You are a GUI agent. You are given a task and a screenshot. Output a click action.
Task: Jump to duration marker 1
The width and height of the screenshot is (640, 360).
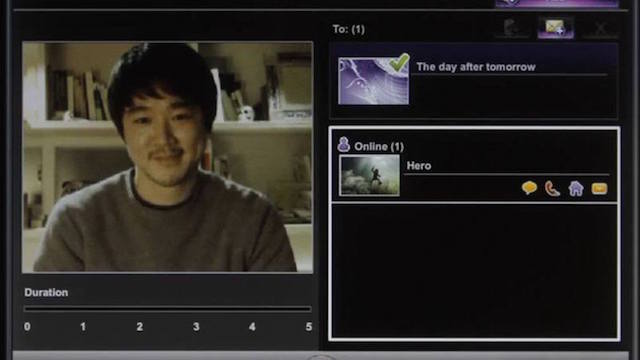[83, 327]
